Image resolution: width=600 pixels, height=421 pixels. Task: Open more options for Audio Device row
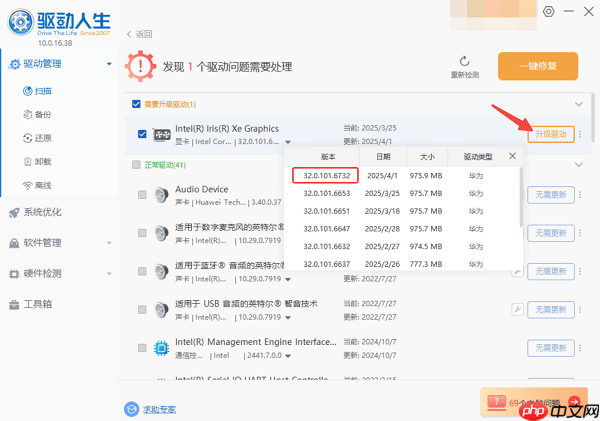tap(580, 195)
